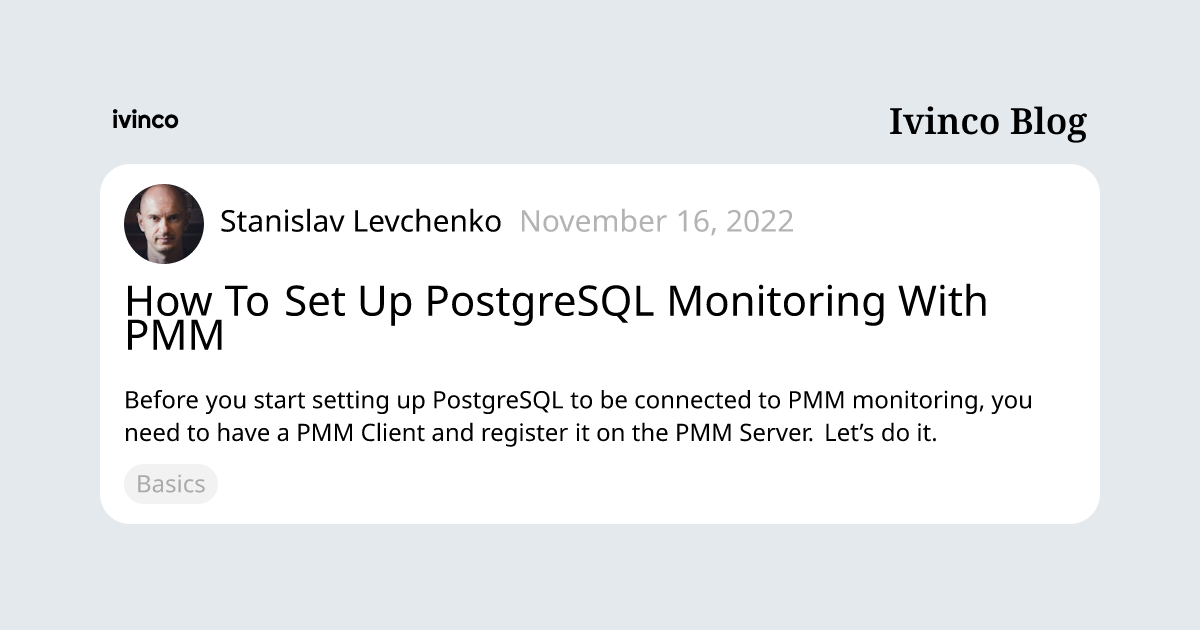Open the PostgreSQL Monitoring article title

tap(556, 319)
